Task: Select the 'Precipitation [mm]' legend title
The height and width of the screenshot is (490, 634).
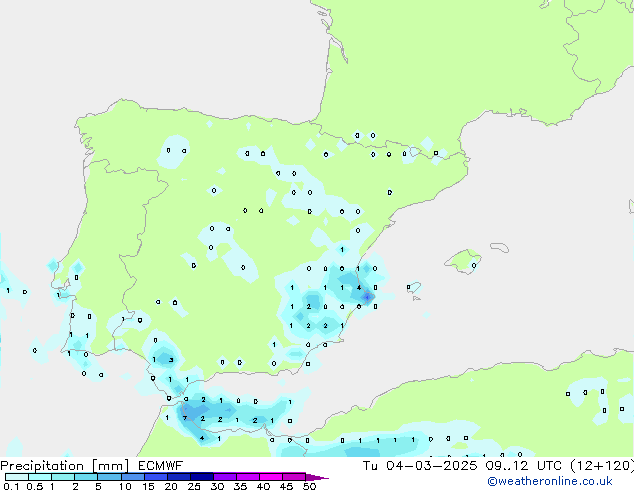Action: click(65, 466)
